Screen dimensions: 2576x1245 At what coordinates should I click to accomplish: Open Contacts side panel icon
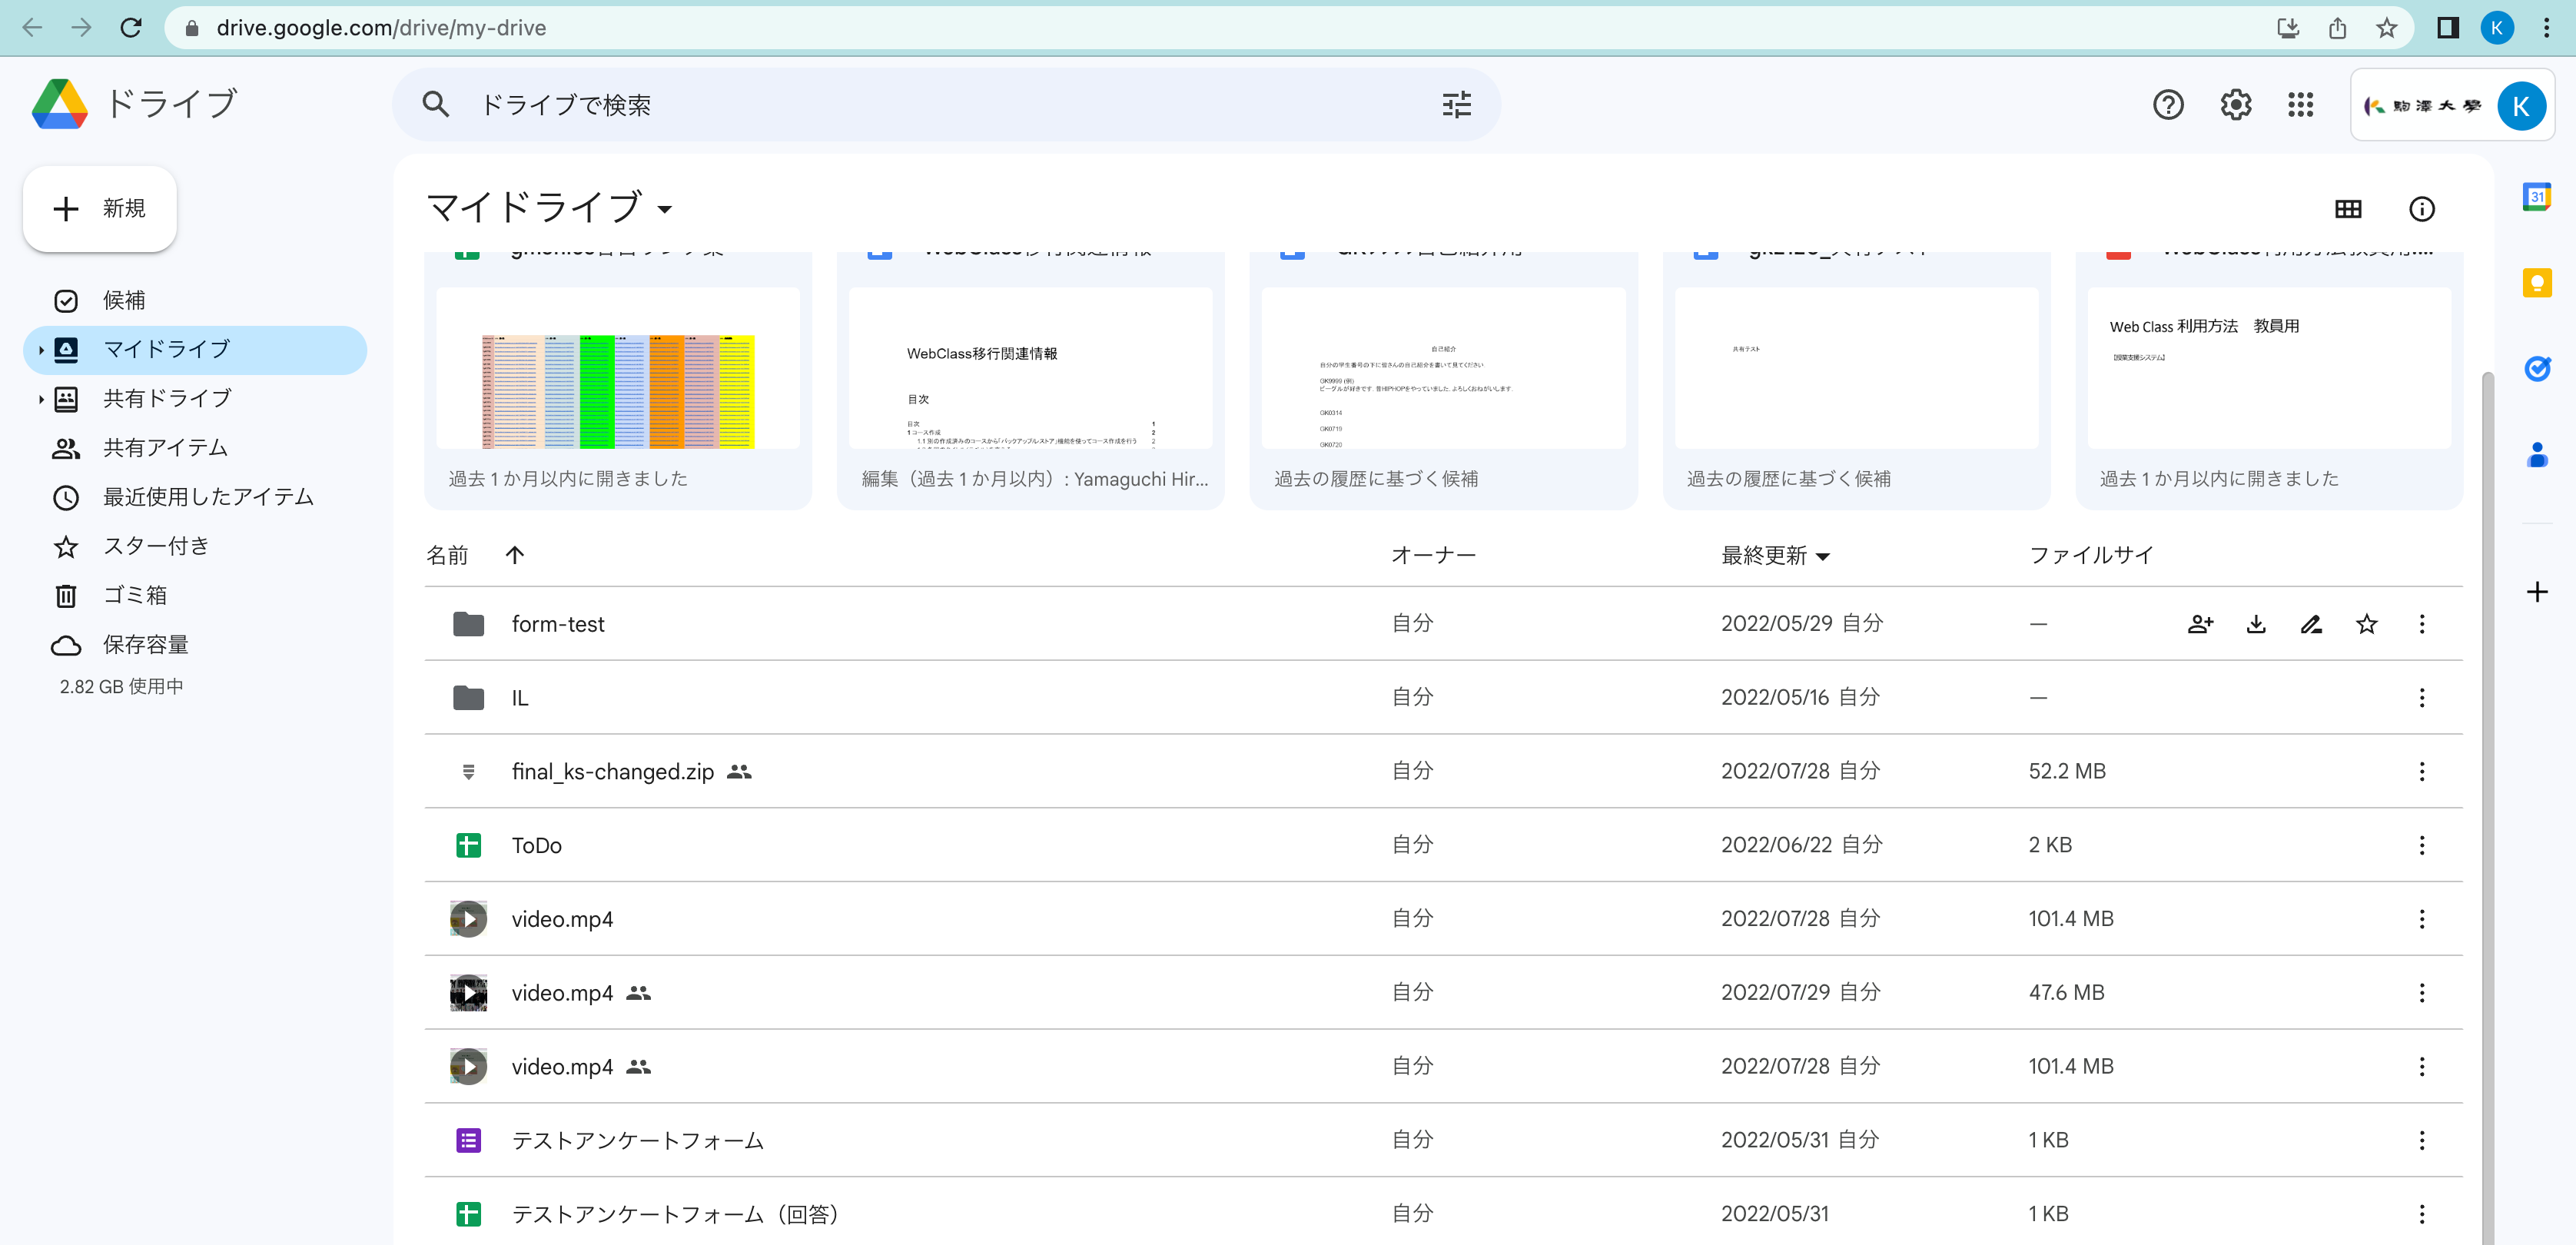pos(2536,455)
